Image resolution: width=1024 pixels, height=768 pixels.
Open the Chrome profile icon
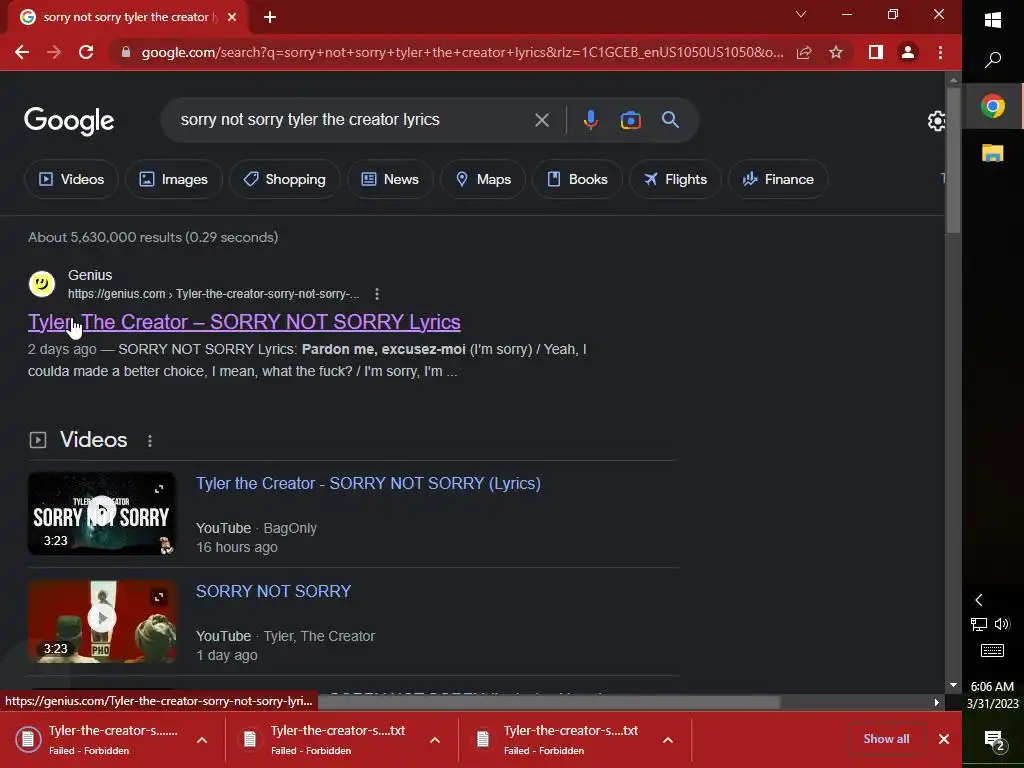point(908,52)
